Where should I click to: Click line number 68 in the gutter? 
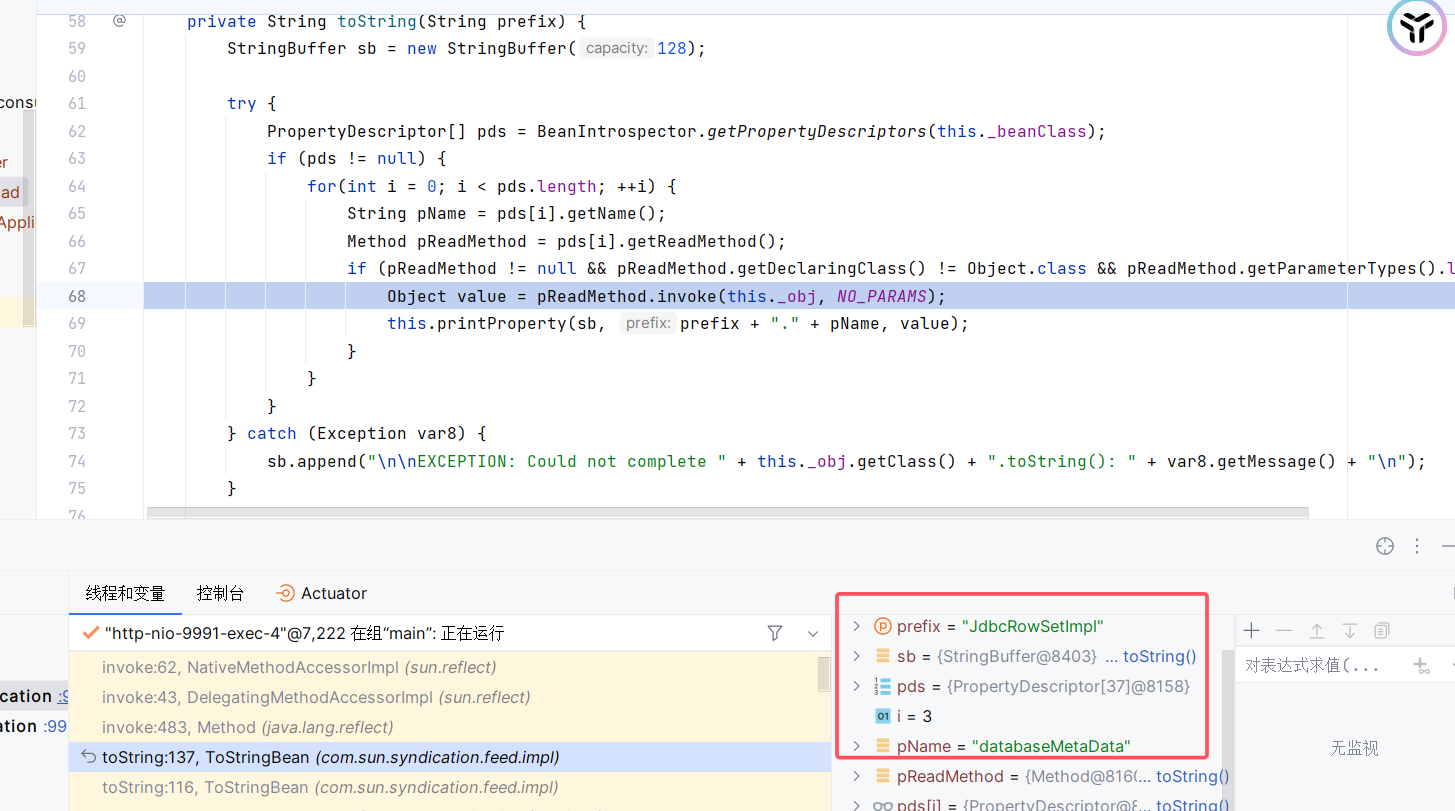77,296
